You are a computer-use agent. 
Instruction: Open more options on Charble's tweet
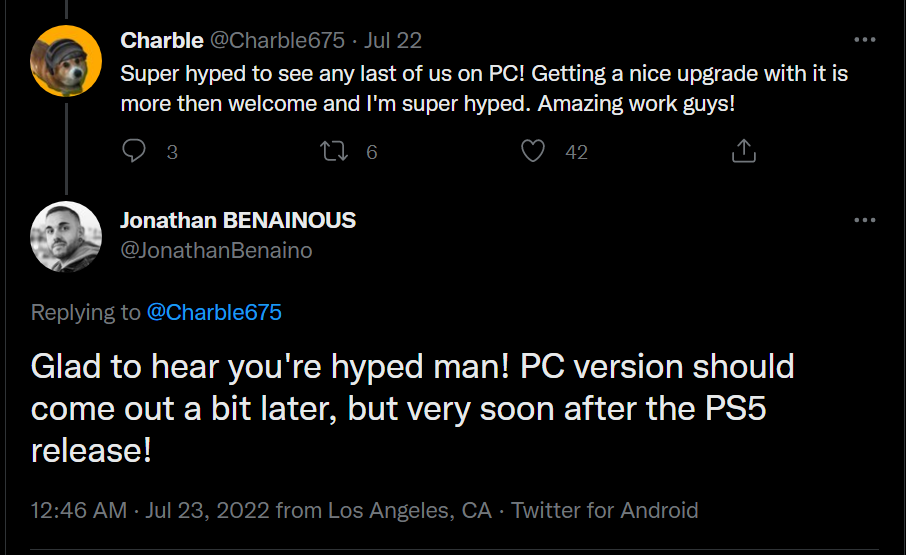point(863,40)
